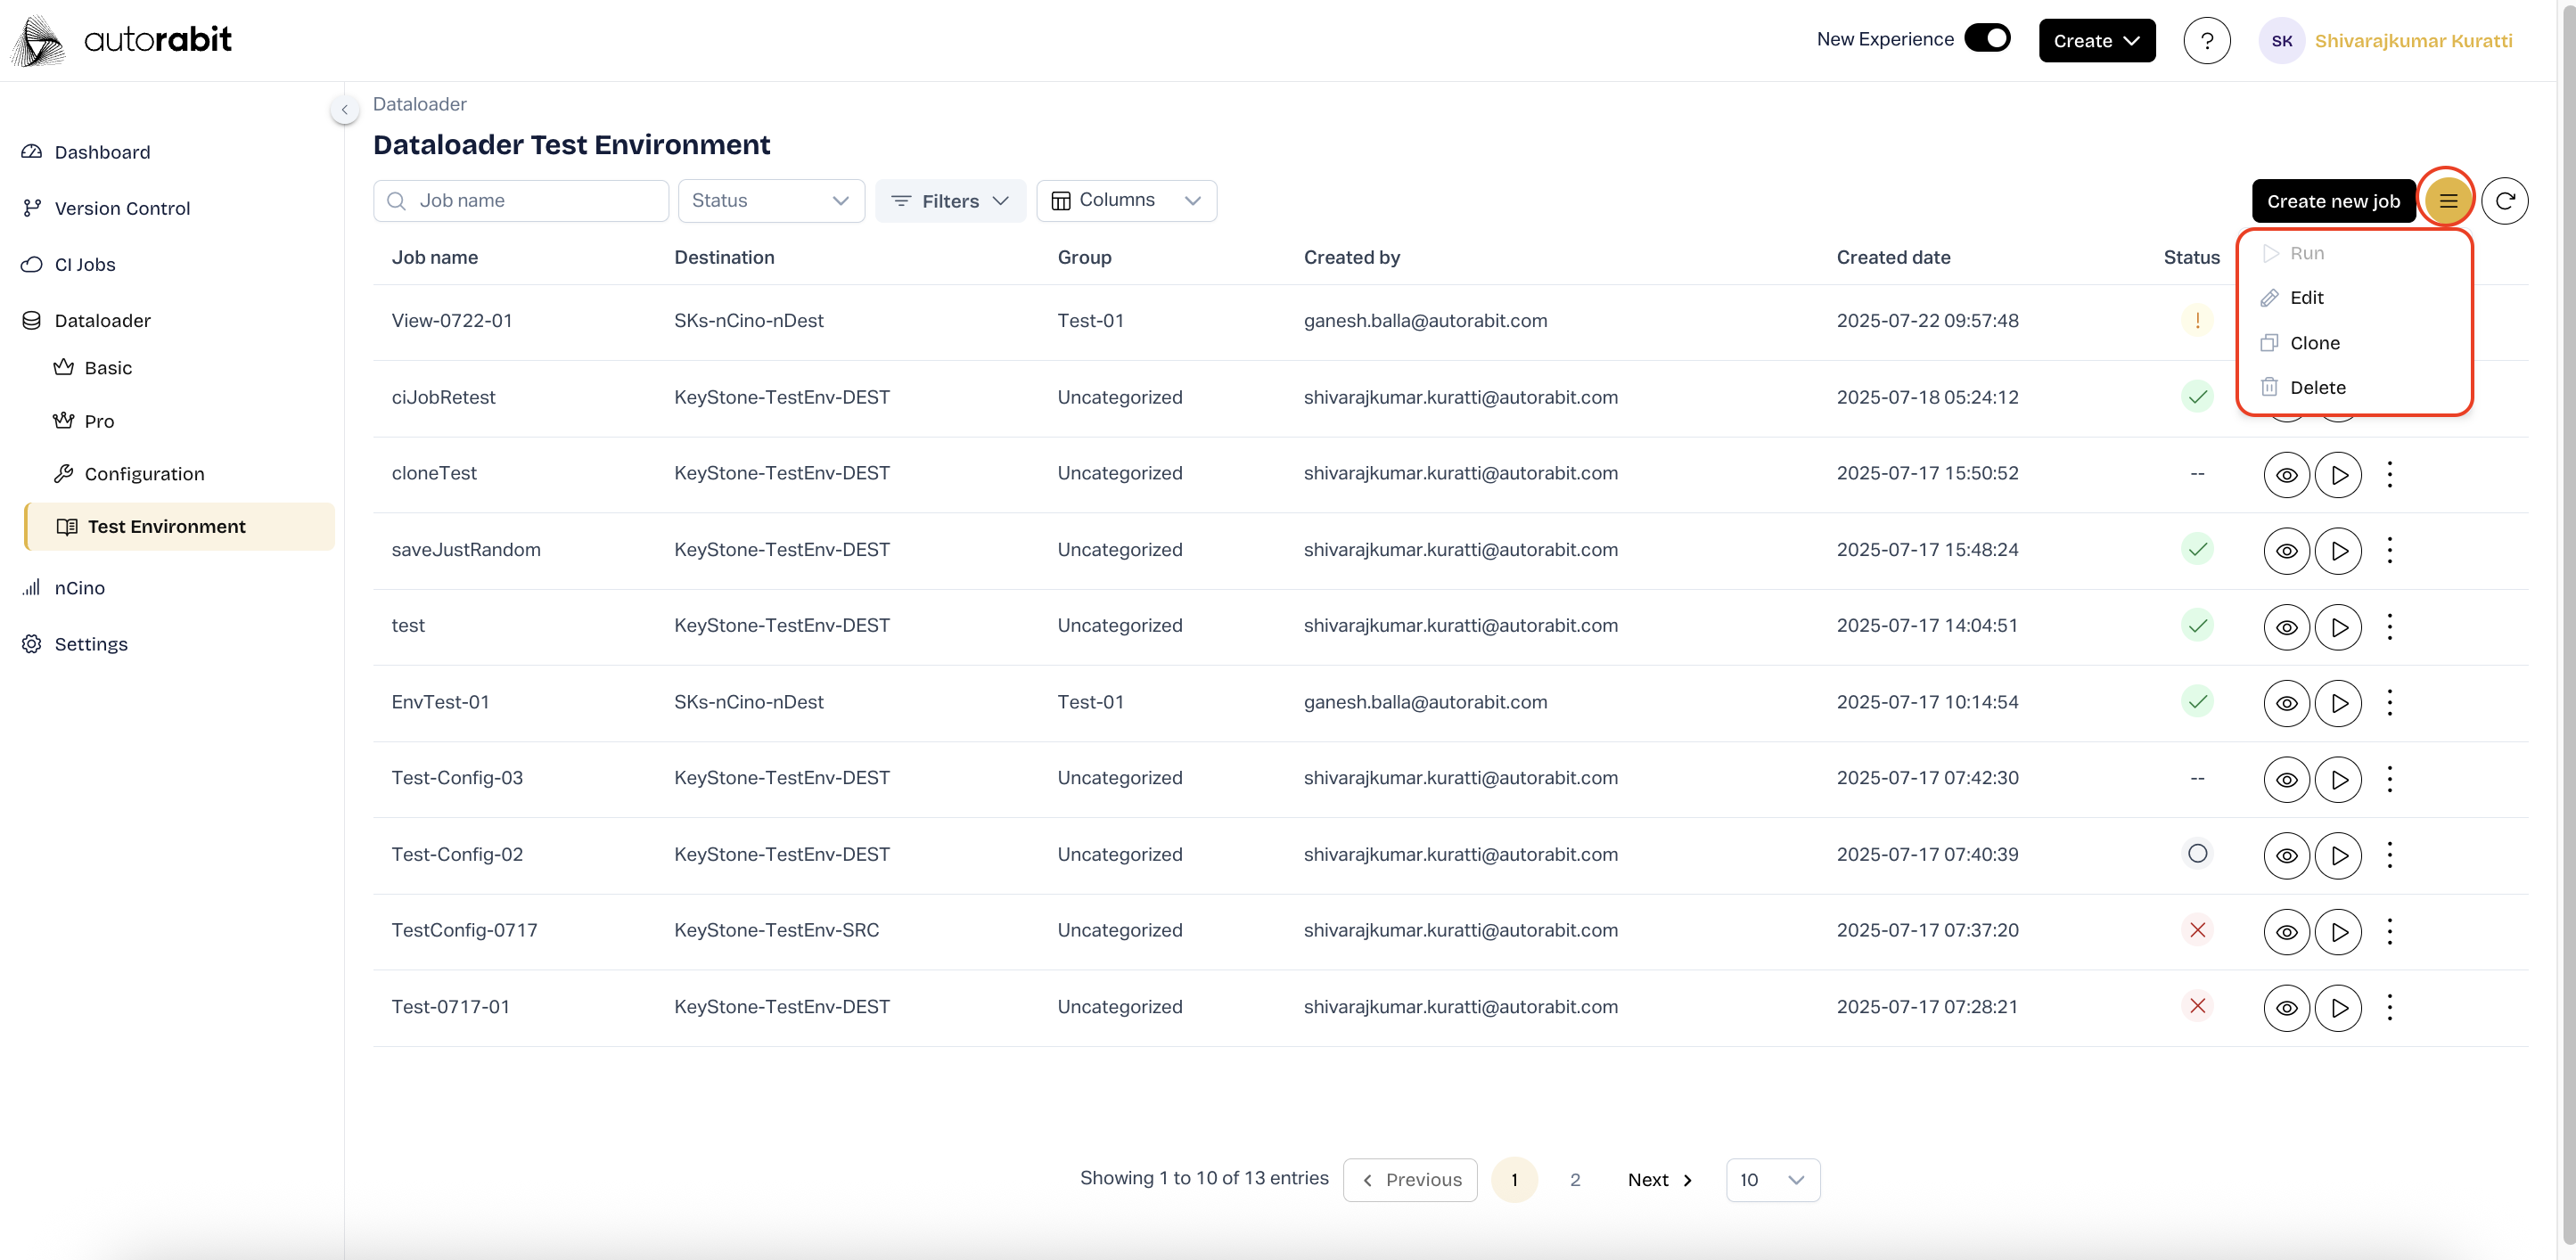This screenshot has width=2576, height=1260.
Task: Click the Create new job button
Action: (2332, 201)
